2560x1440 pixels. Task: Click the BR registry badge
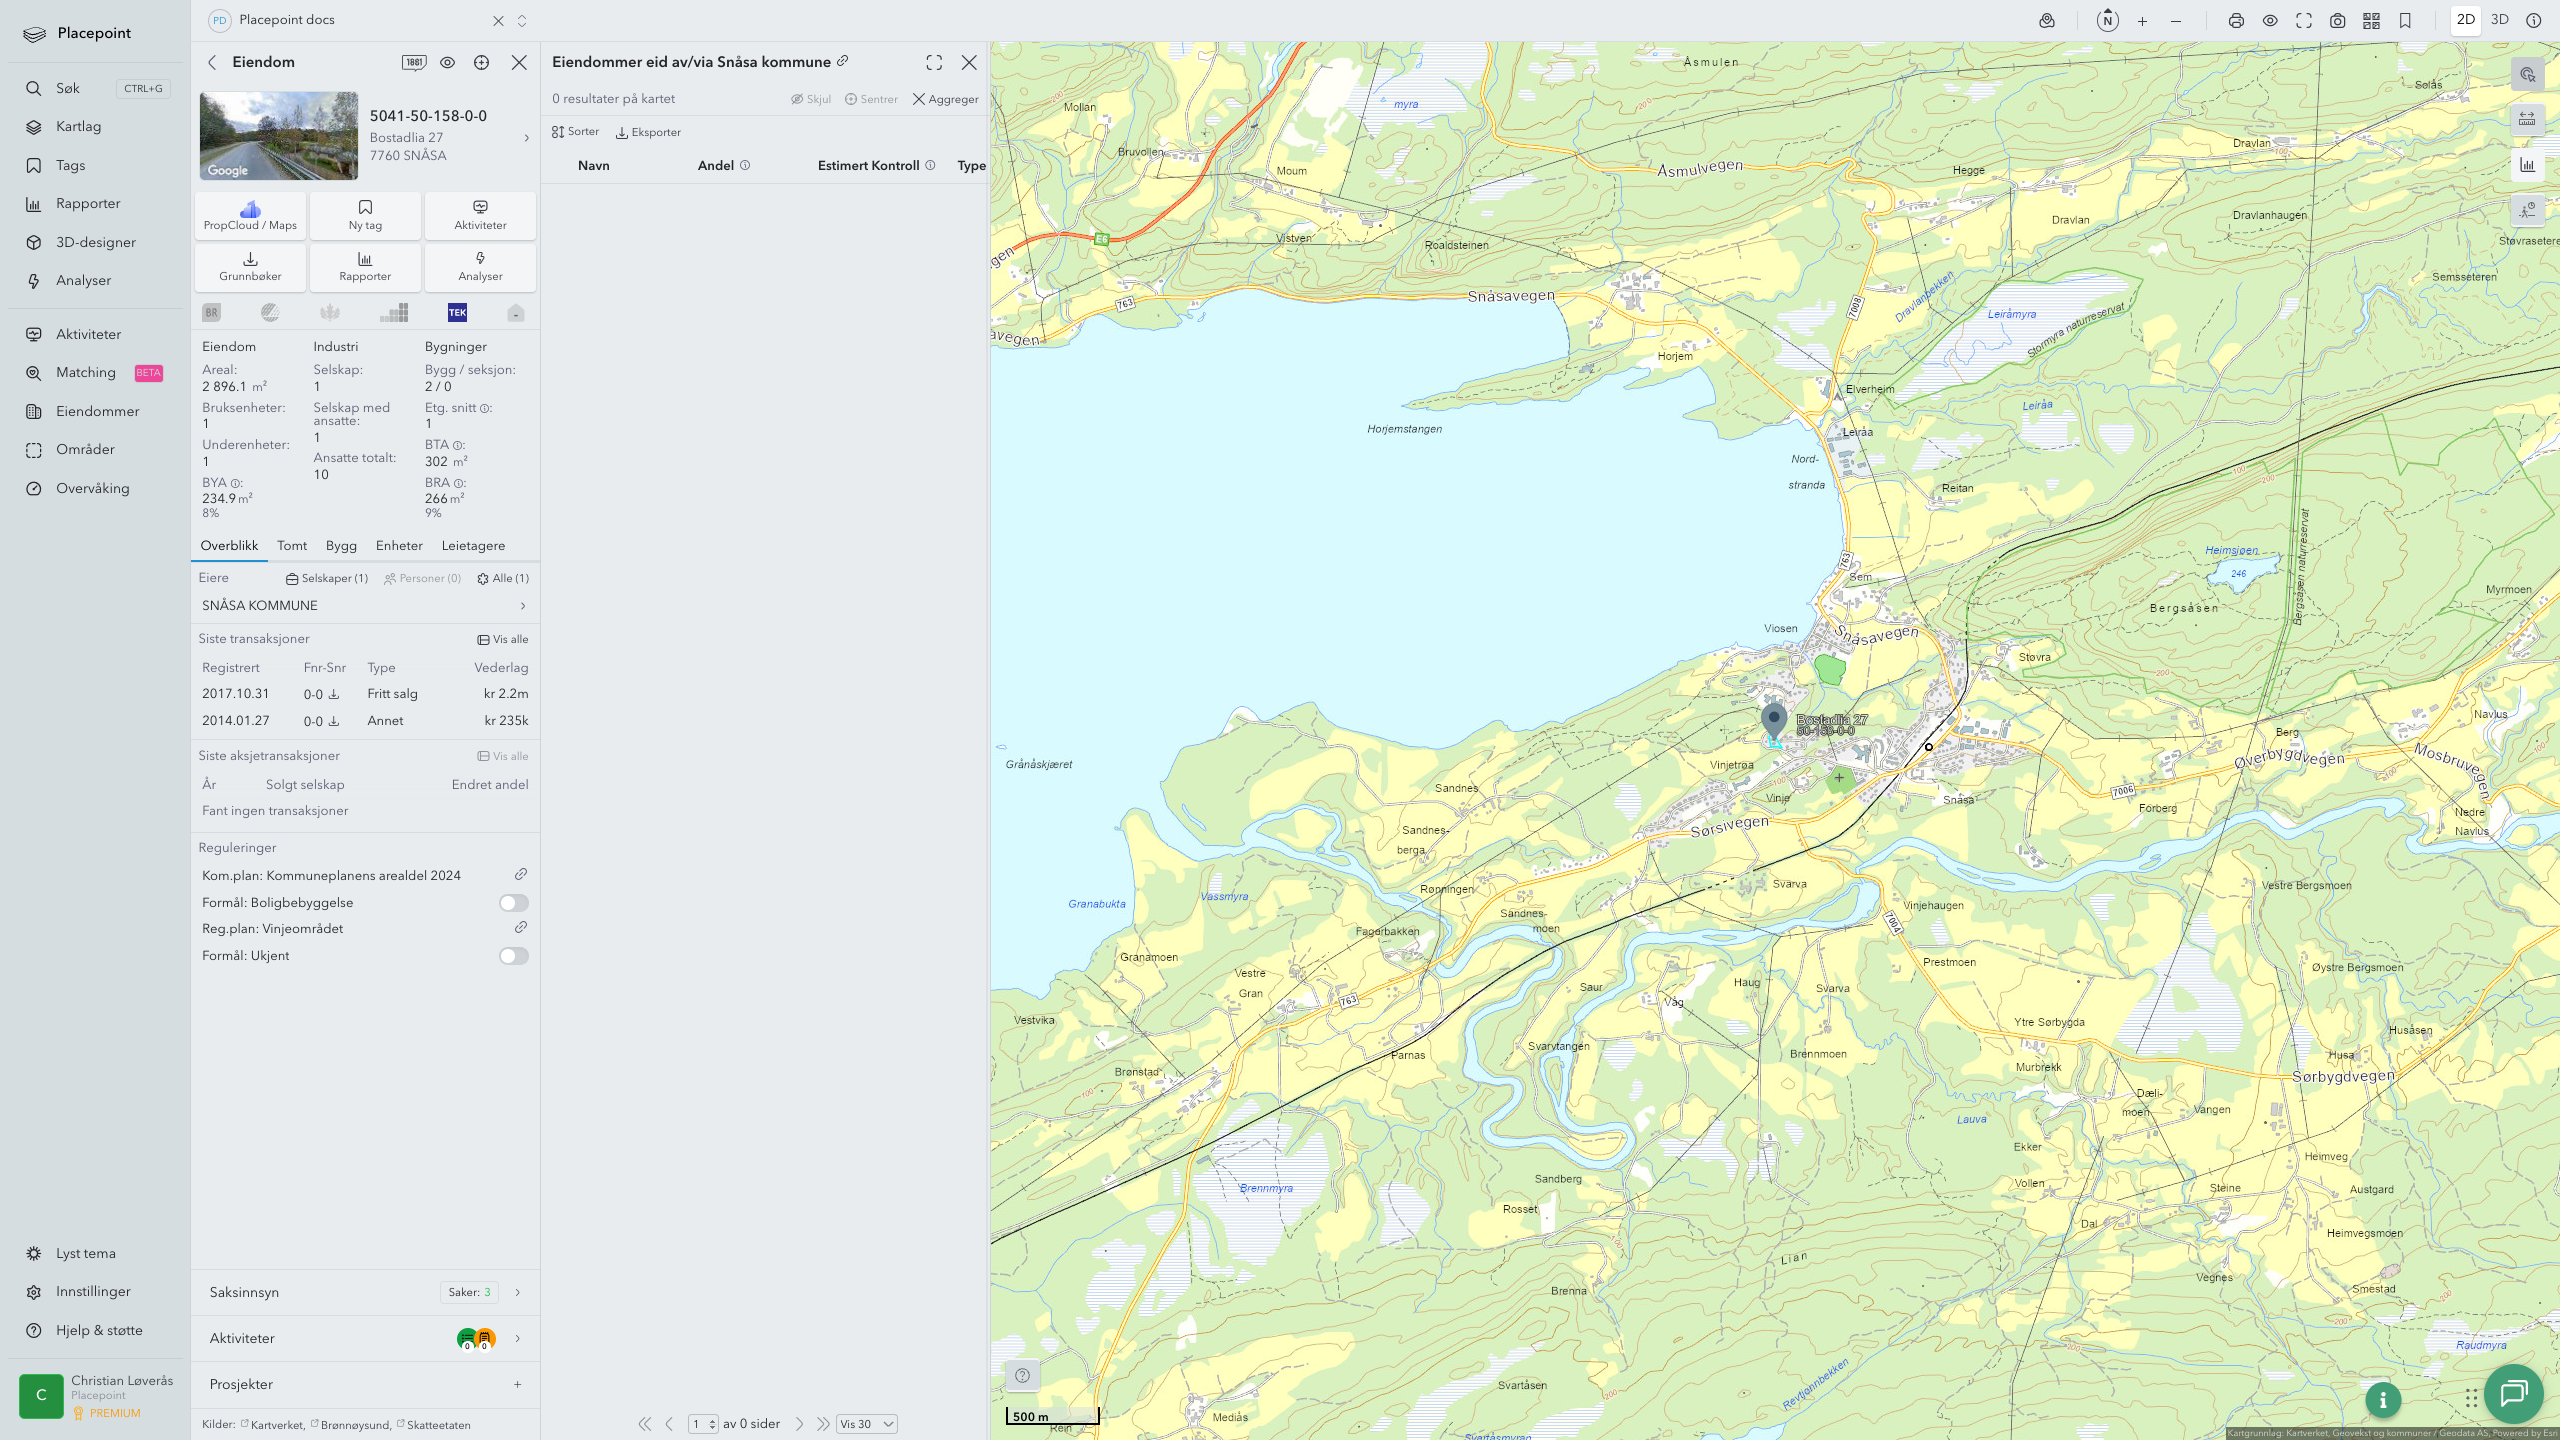[x=211, y=313]
